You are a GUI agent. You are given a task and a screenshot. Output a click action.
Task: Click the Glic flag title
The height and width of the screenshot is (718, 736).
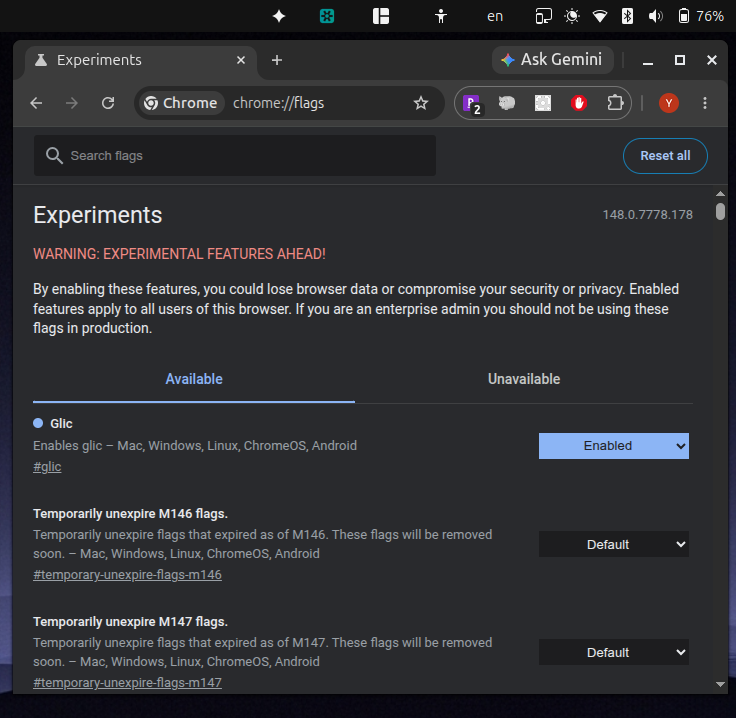point(61,424)
